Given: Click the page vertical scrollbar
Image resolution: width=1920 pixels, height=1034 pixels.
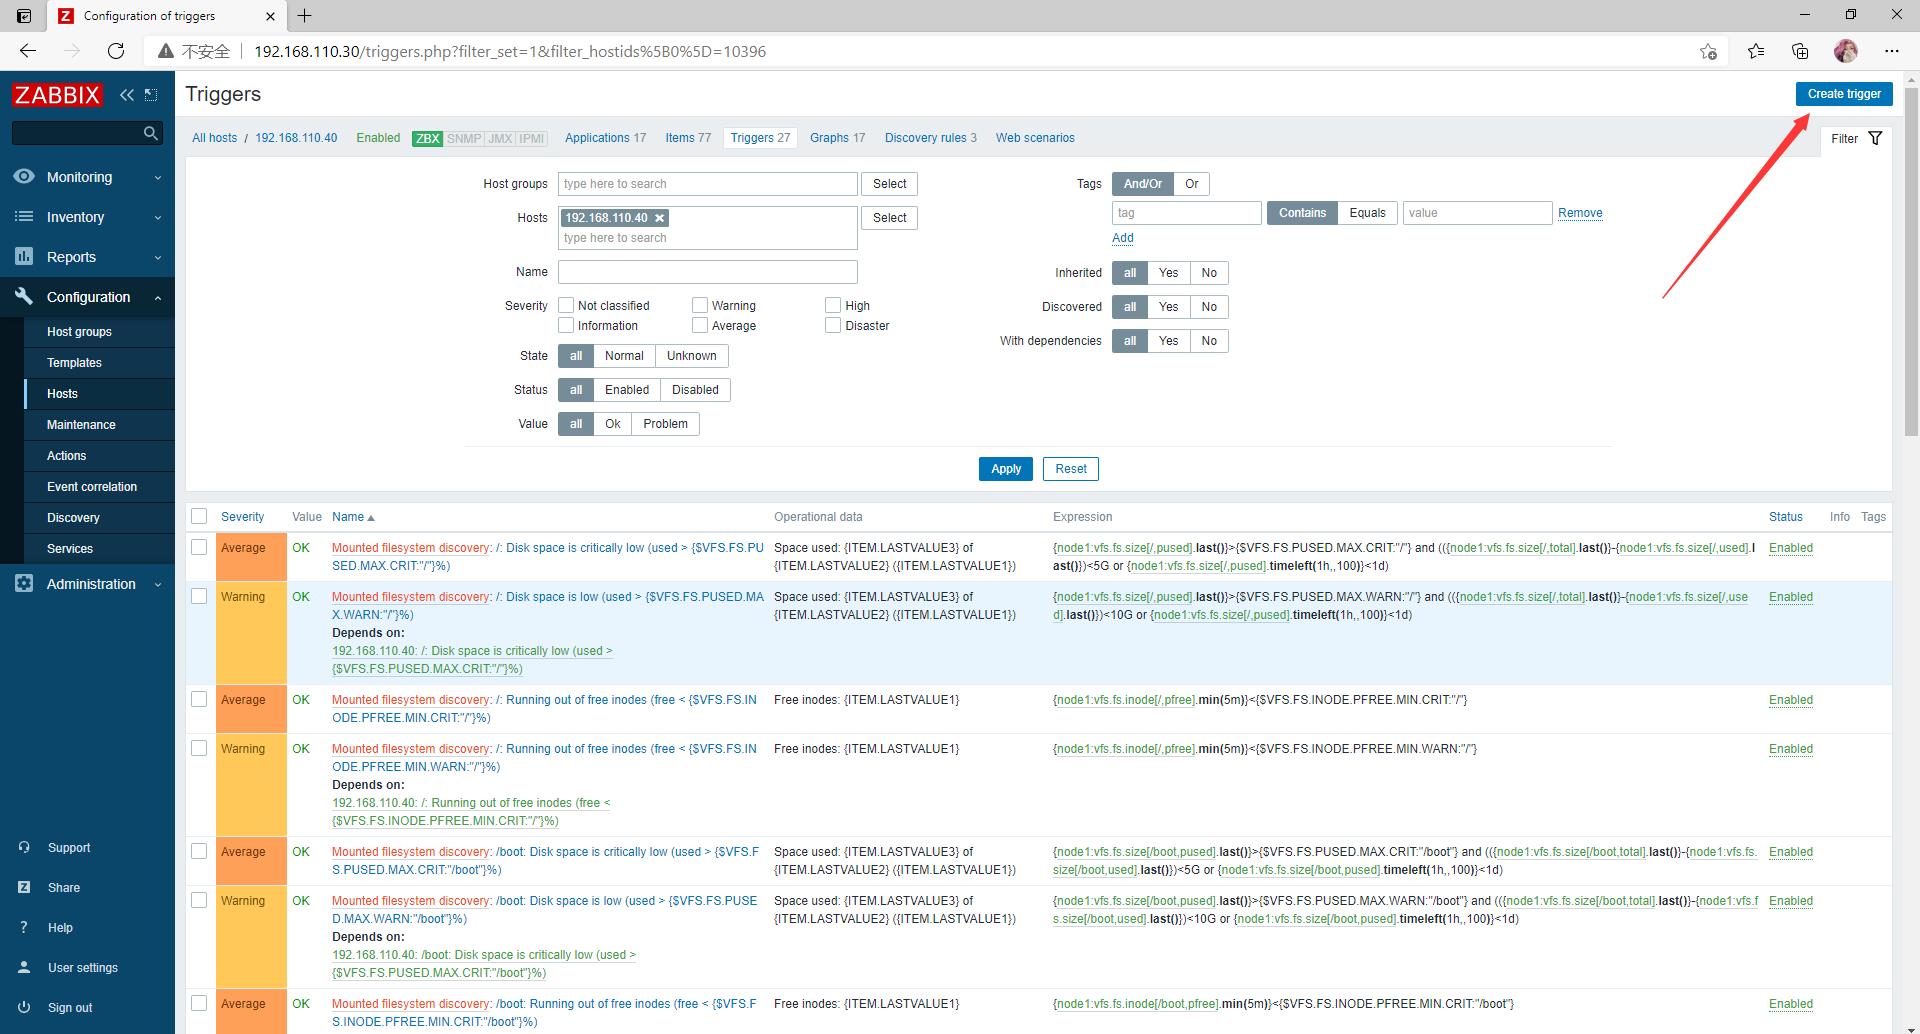Looking at the screenshot, I should click(x=1911, y=260).
